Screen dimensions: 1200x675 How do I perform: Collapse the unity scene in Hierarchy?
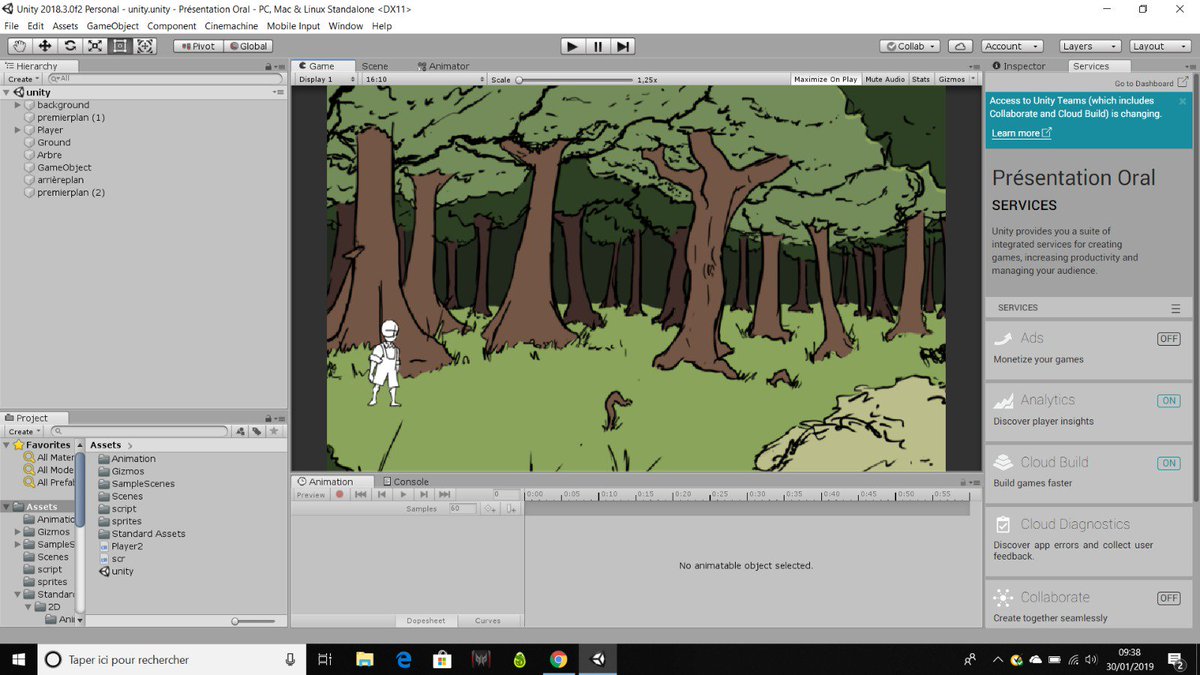(8, 92)
